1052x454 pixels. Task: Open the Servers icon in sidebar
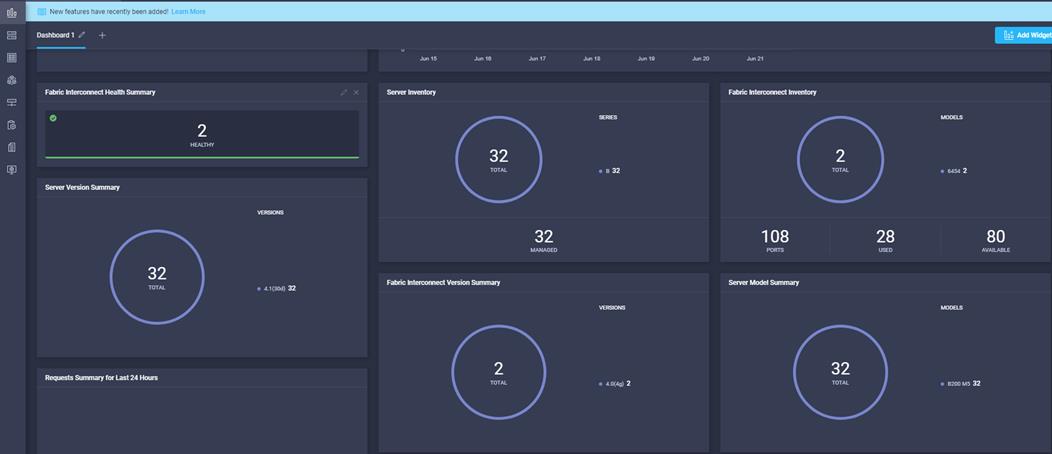(x=11, y=35)
